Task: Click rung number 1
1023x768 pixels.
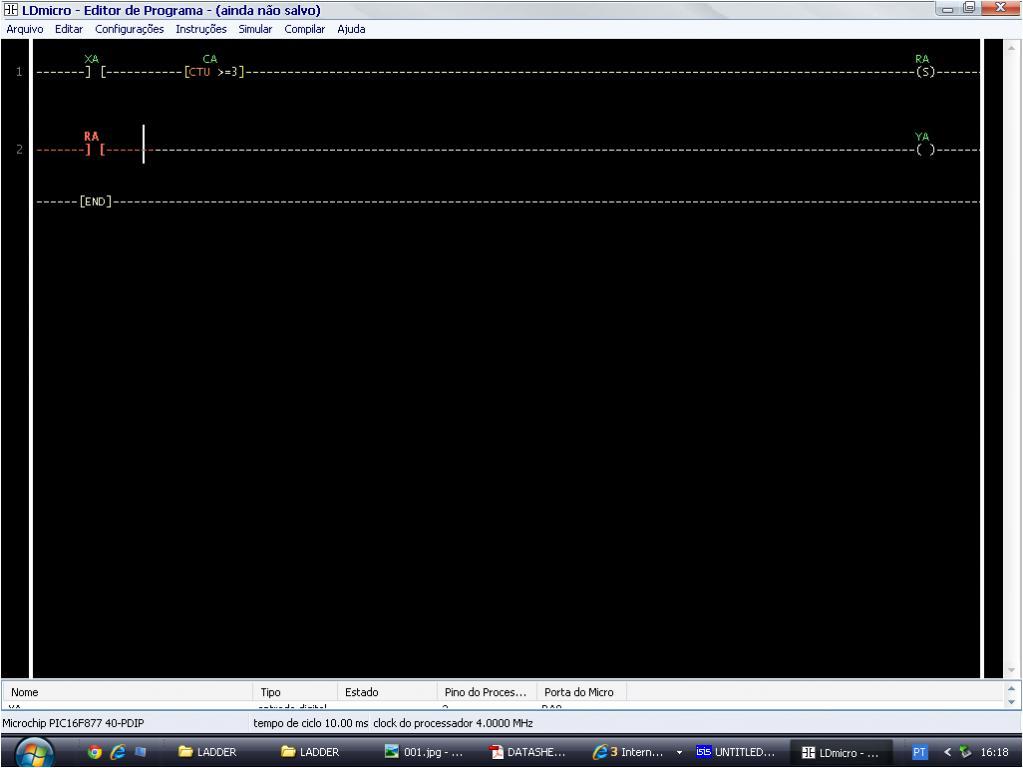Action: pos(19,72)
